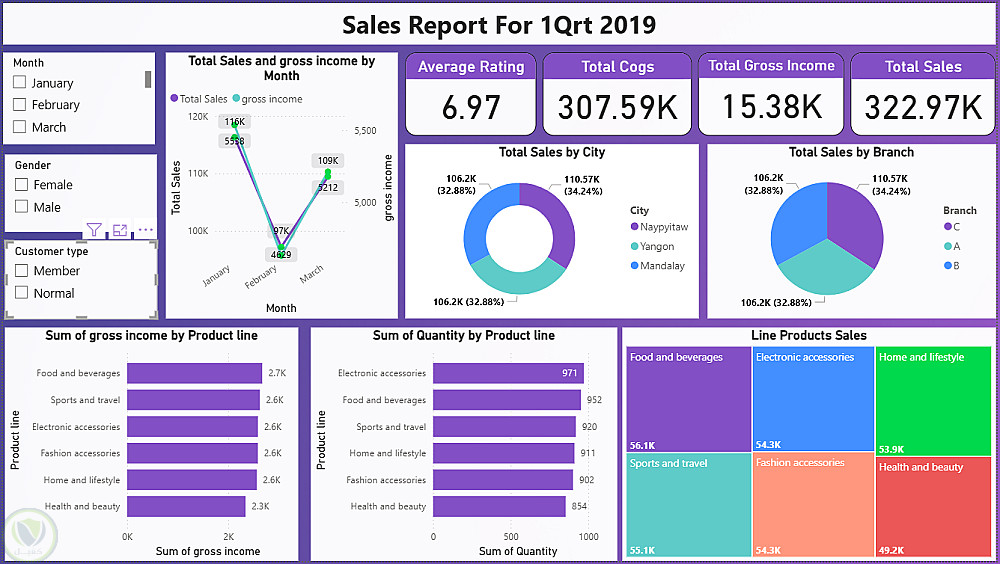The image size is (1000, 564).
Task: Select Health and beauty treemap tile
Action: (934, 507)
